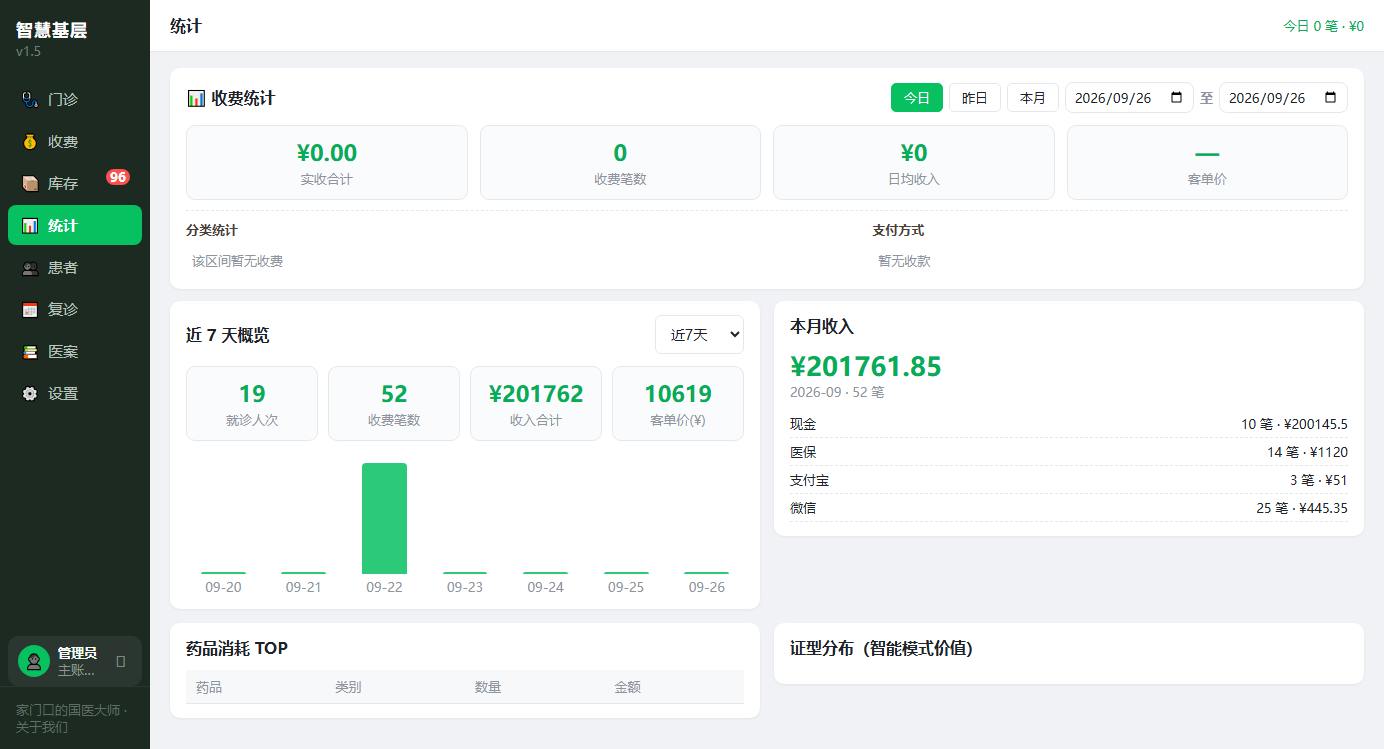This screenshot has height=749, width=1384.
Task: Open the end date calendar picker icon
Action: coord(1330,98)
